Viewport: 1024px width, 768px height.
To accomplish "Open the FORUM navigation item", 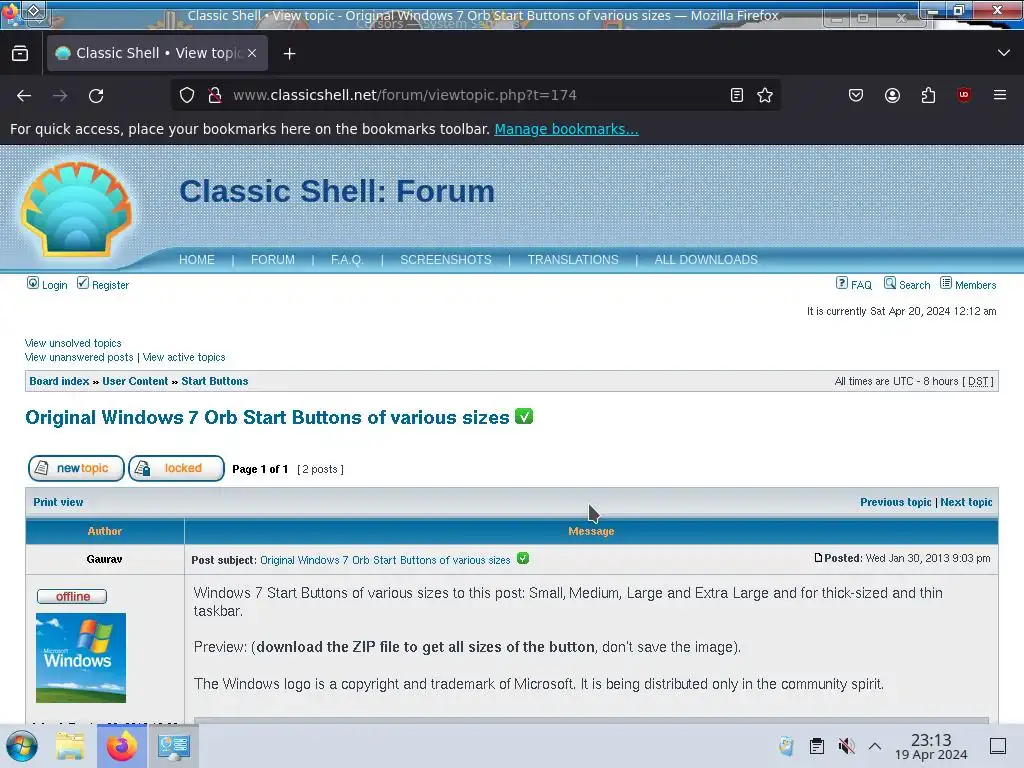I will (x=272, y=260).
